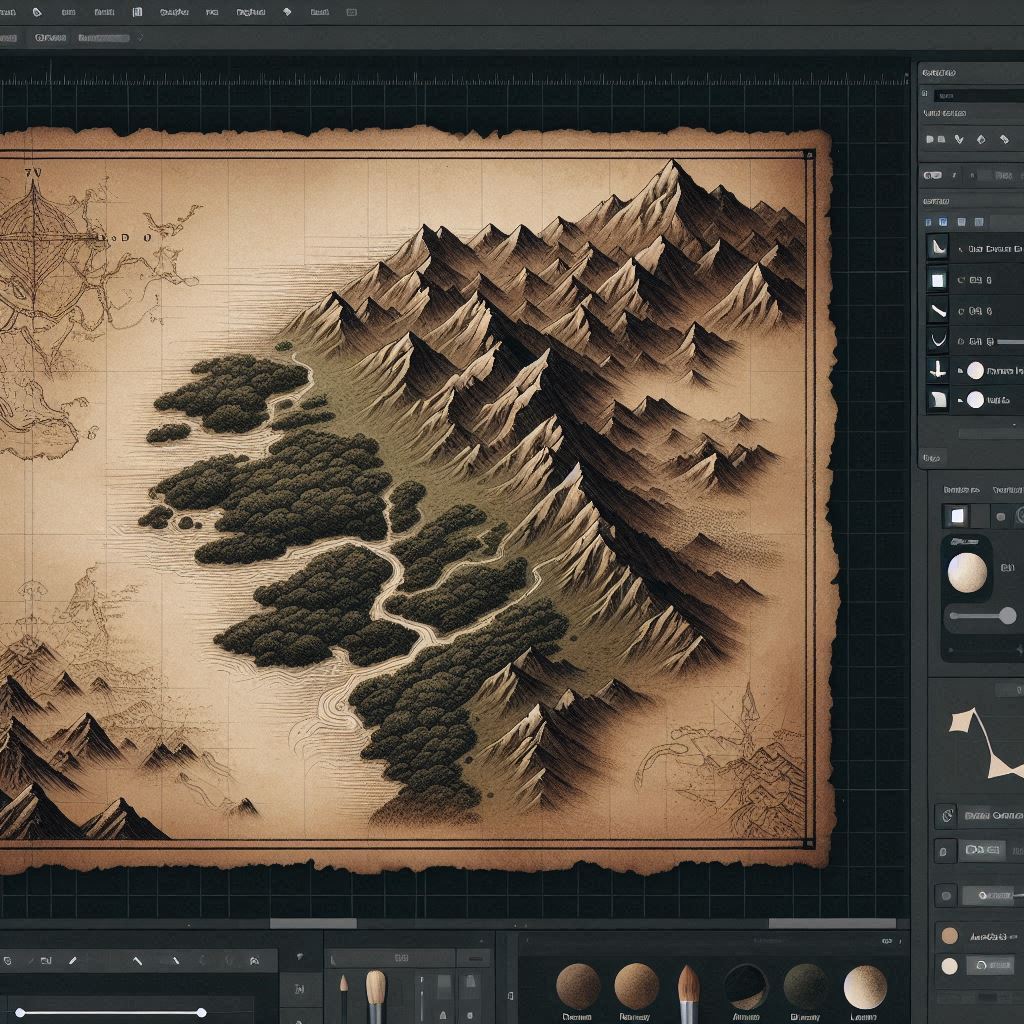Screen dimensions: 1024x1024
Task: Click the slanted tag icon at the end of the right panel icon row
Action: click(x=1004, y=139)
